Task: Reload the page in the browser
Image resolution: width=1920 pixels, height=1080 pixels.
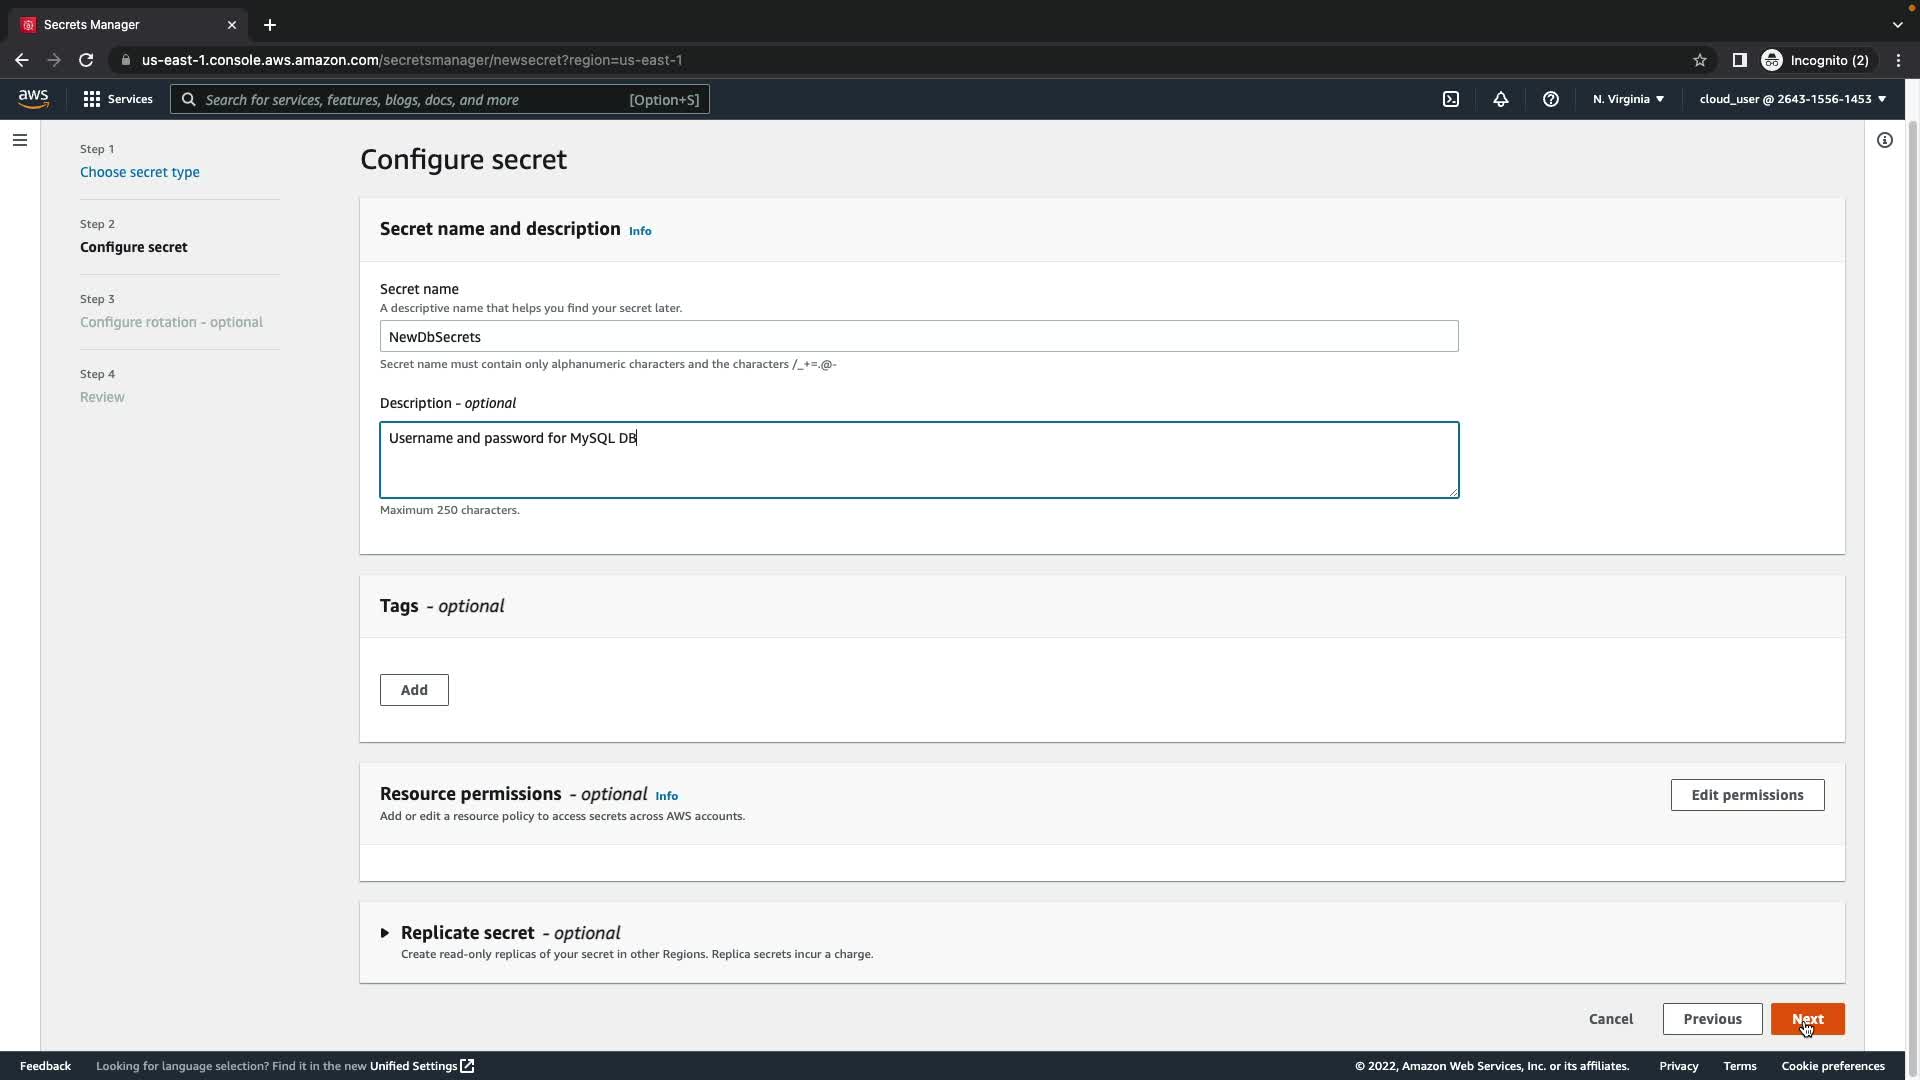Action: (86, 60)
